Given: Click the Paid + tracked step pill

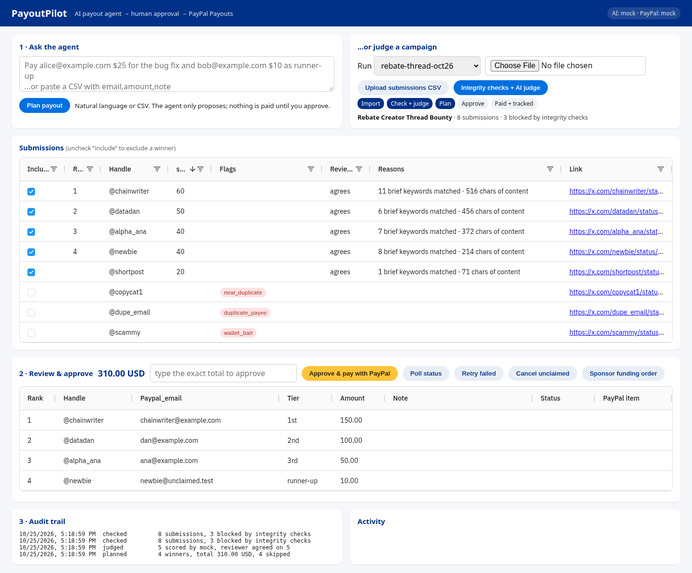Looking at the screenshot, I should click(x=514, y=104).
